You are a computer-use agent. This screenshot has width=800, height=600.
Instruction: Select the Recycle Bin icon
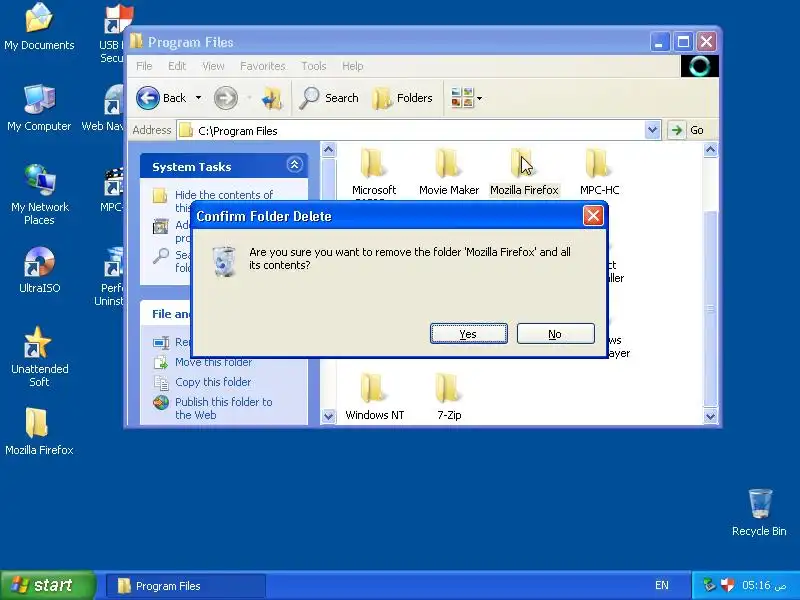(759, 513)
